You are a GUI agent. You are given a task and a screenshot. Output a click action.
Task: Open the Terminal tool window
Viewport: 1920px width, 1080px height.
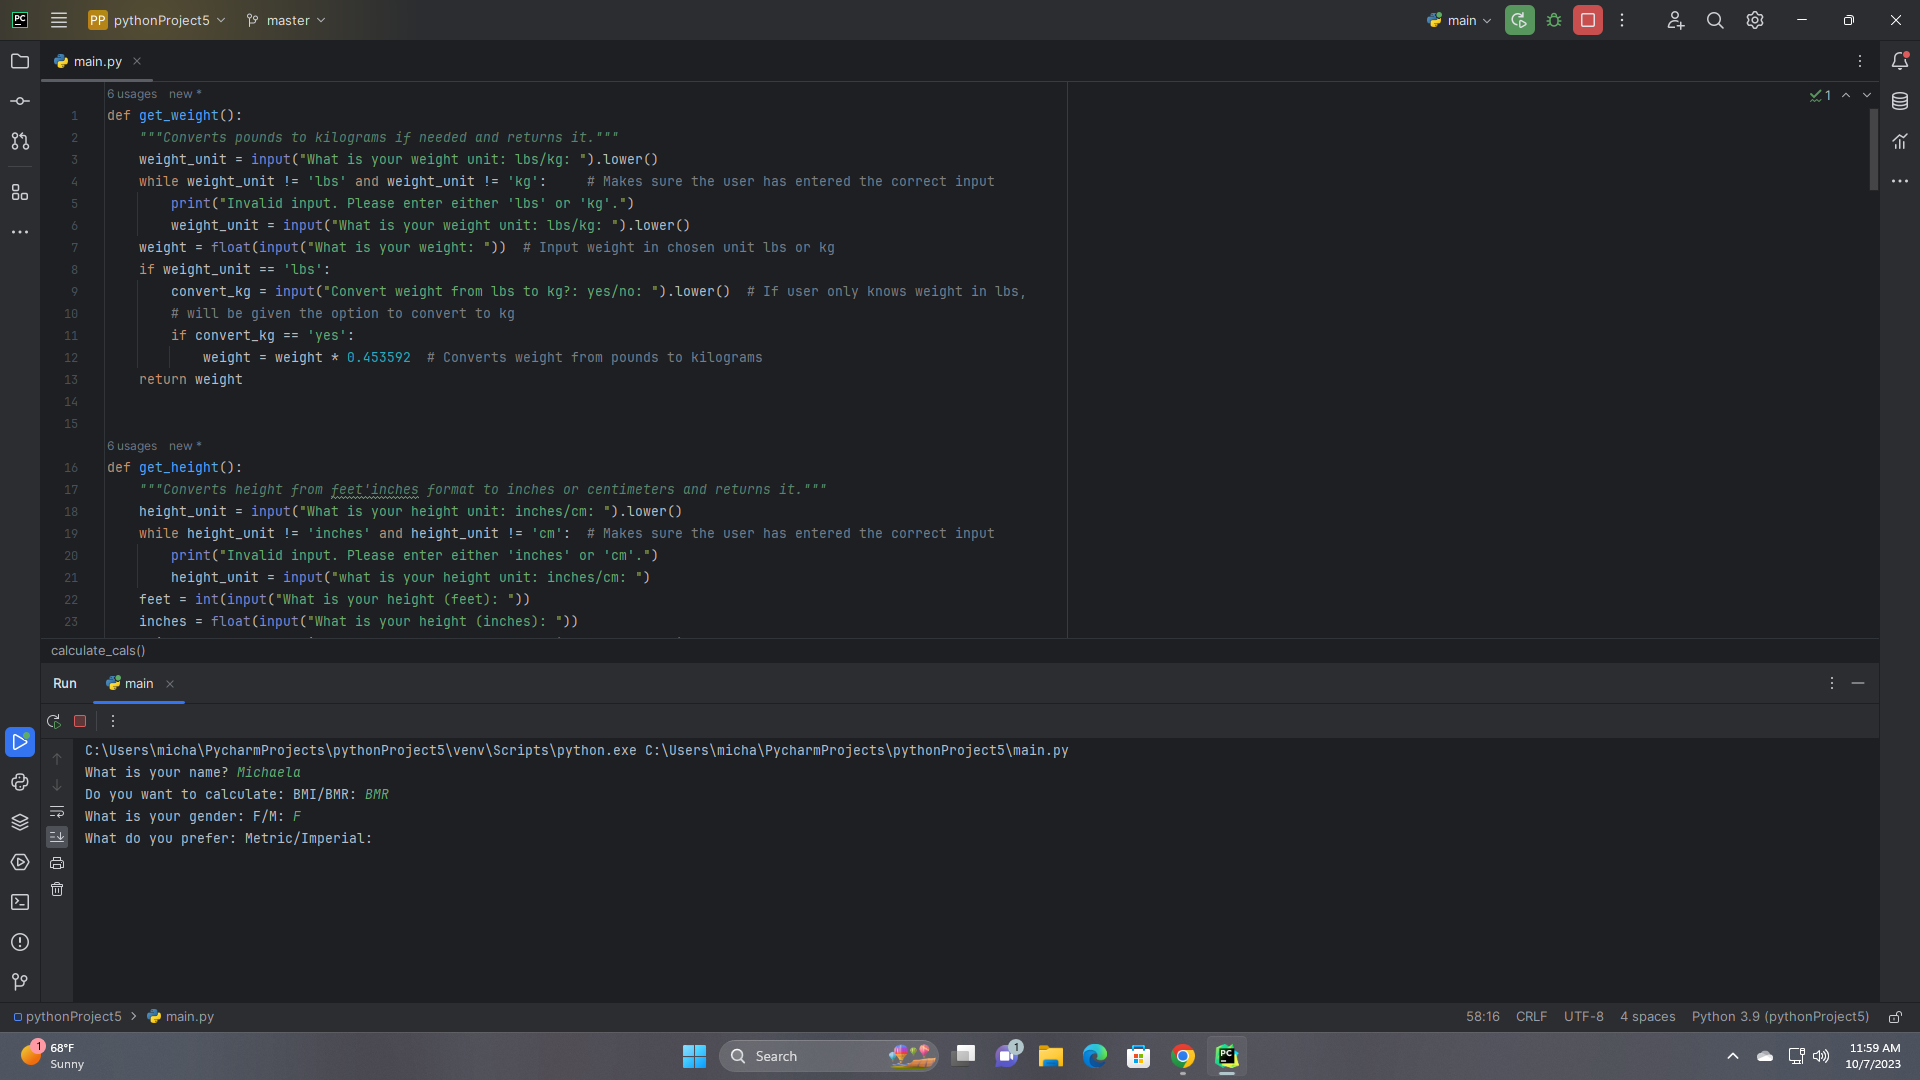click(x=20, y=902)
